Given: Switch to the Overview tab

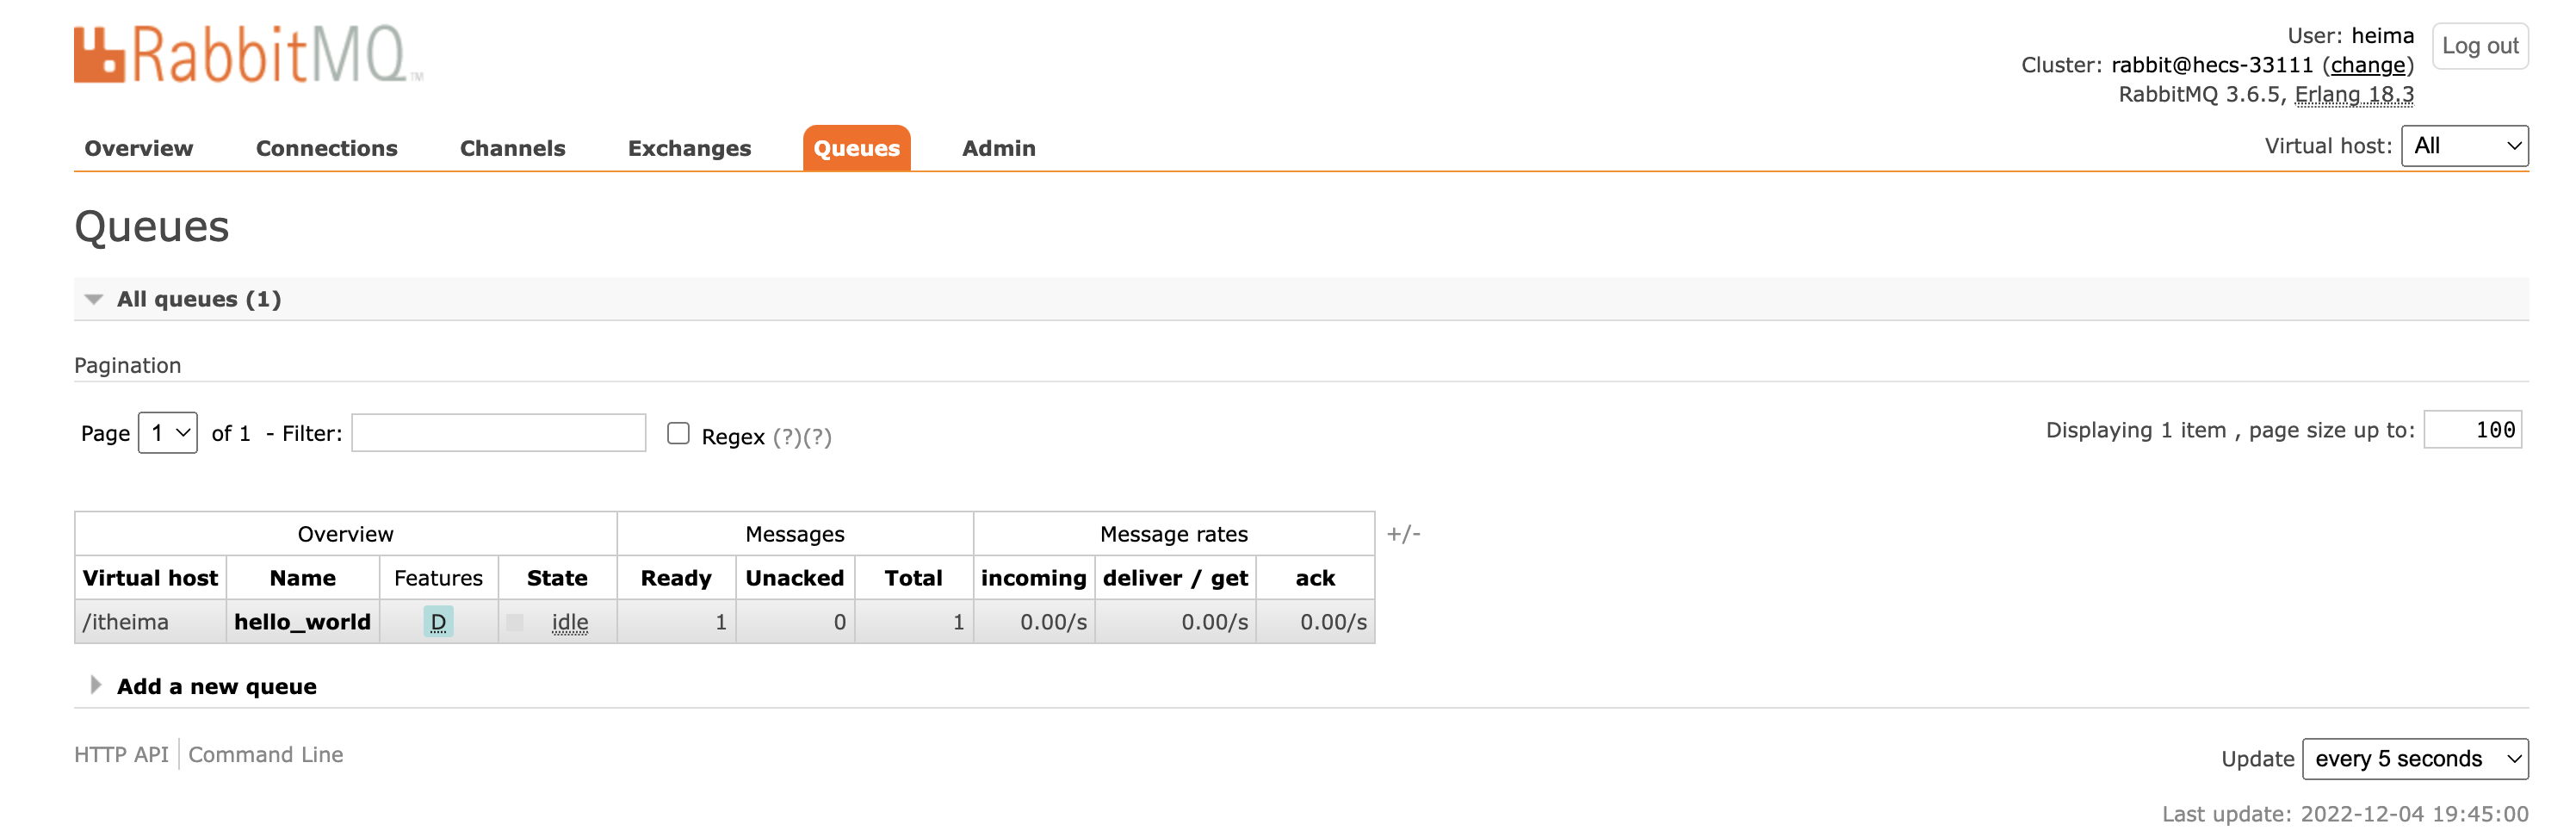Looking at the screenshot, I should tap(139, 148).
